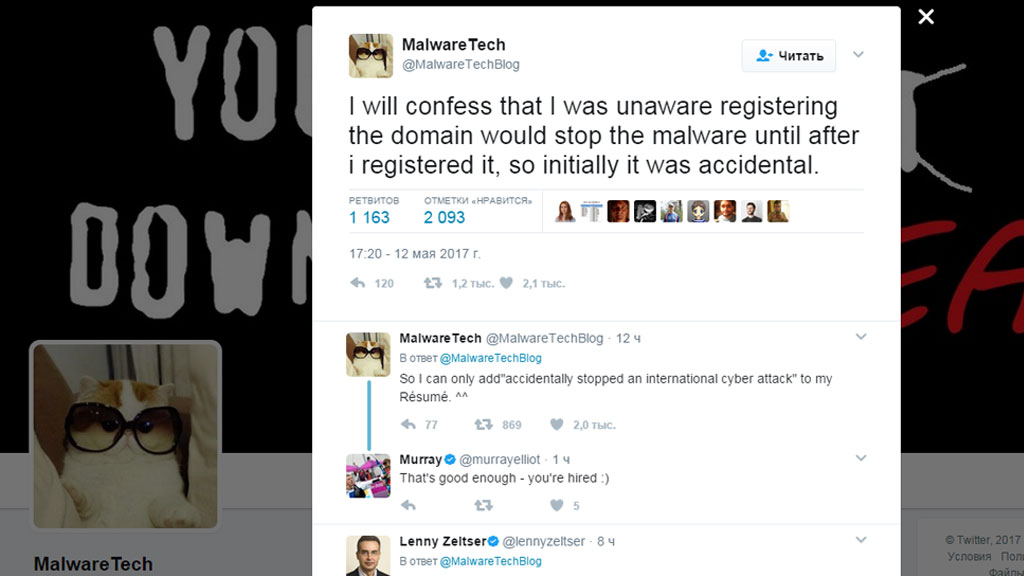Retweet the main MalwareTech tweet

tap(432, 284)
